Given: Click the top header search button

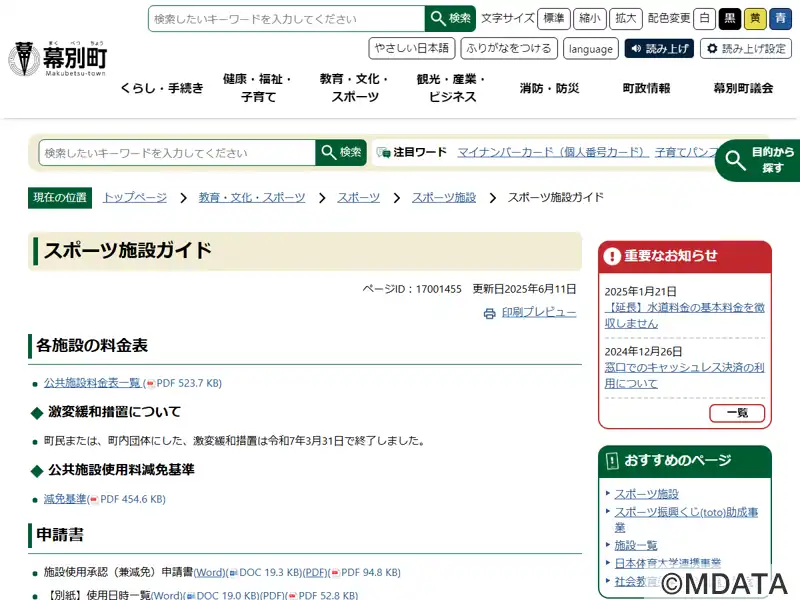Looking at the screenshot, I should click(450, 18).
